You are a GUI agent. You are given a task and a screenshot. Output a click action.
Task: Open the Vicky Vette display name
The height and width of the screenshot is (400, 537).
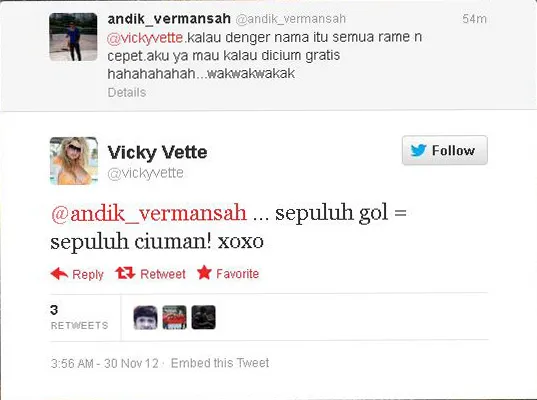pyautogui.click(x=157, y=152)
